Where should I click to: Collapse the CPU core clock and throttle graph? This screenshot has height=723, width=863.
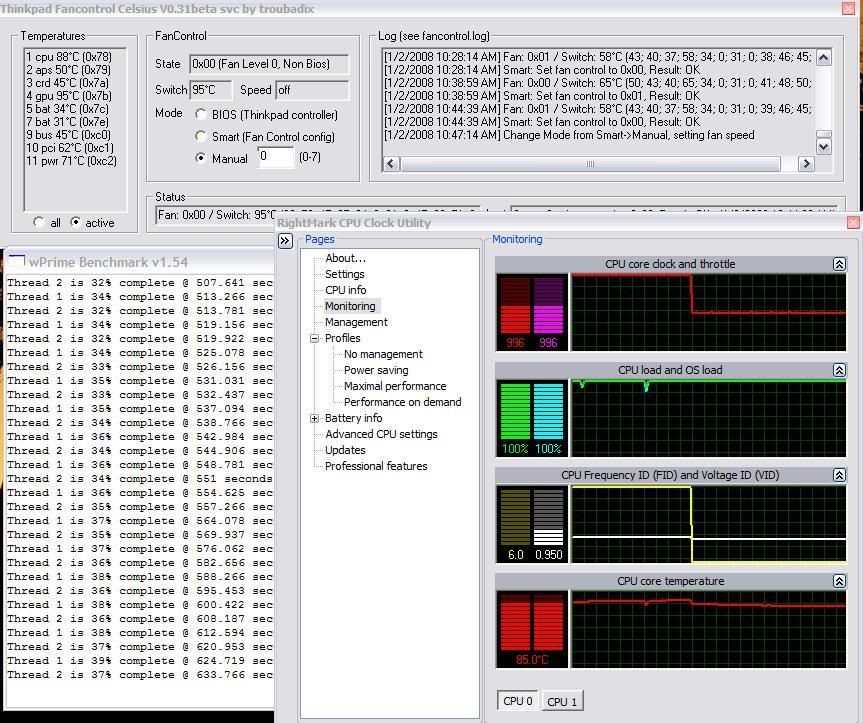click(x=839, y=264)
